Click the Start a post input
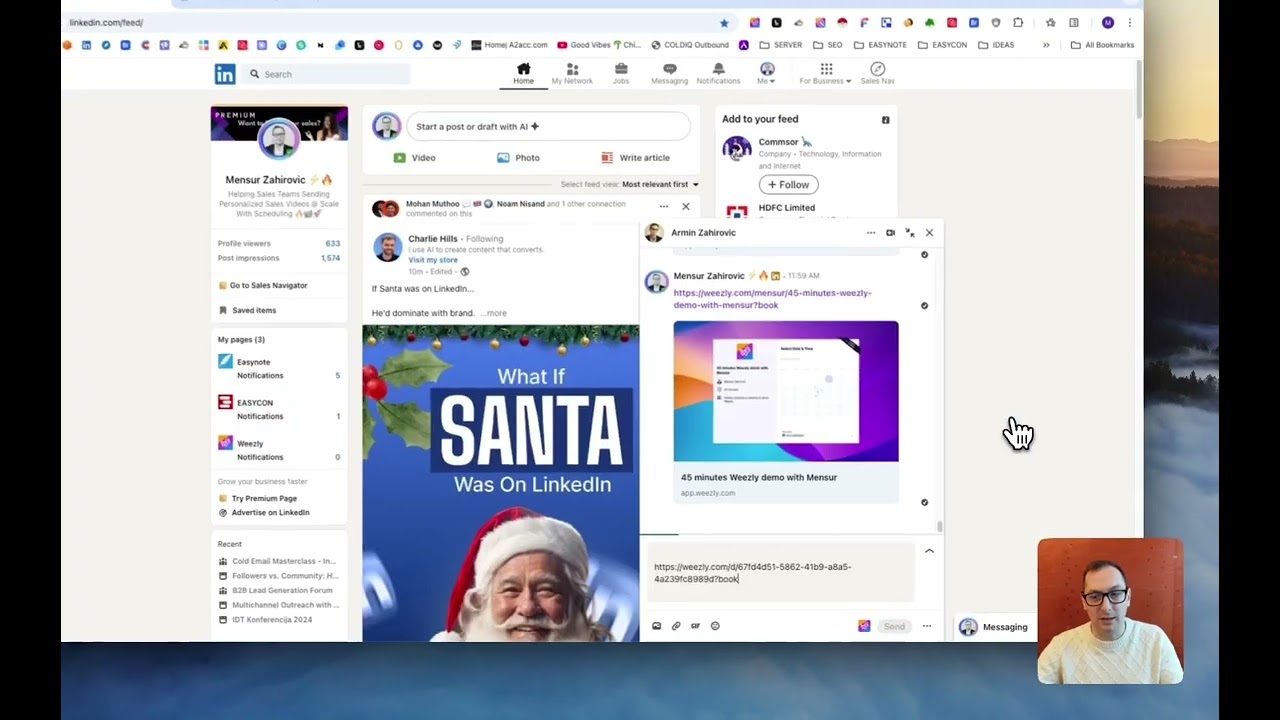Screen dimensions: 1280x720 [548, 127]
